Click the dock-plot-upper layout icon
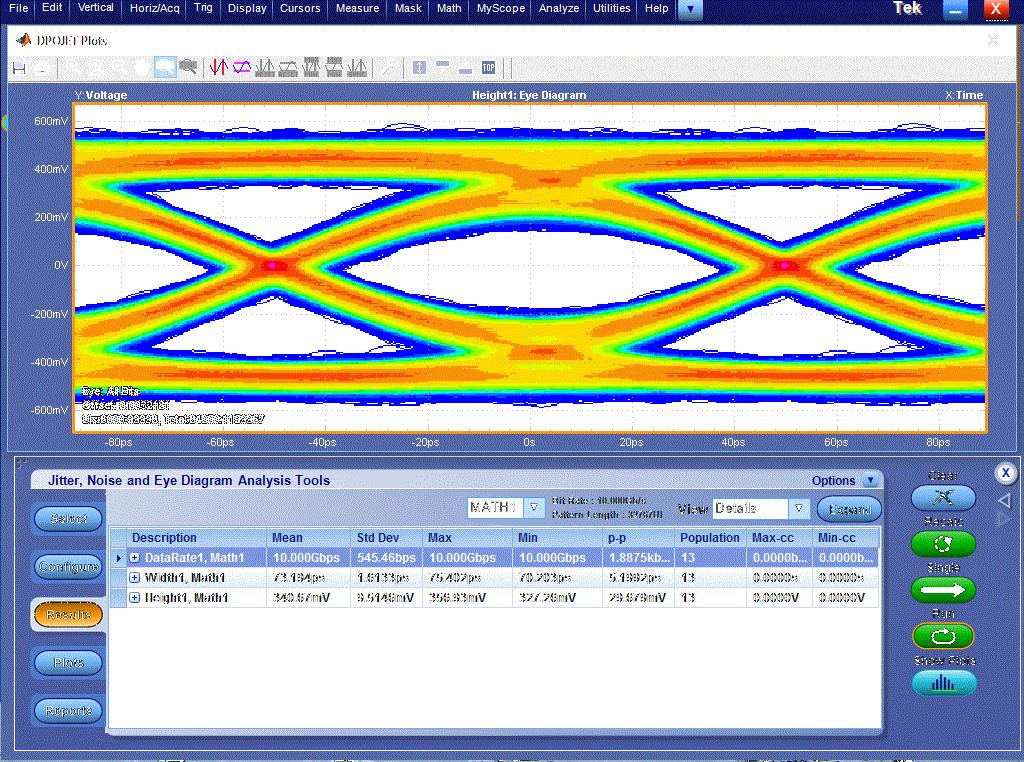Screen dimensions: 1024x762 [442, 67]
